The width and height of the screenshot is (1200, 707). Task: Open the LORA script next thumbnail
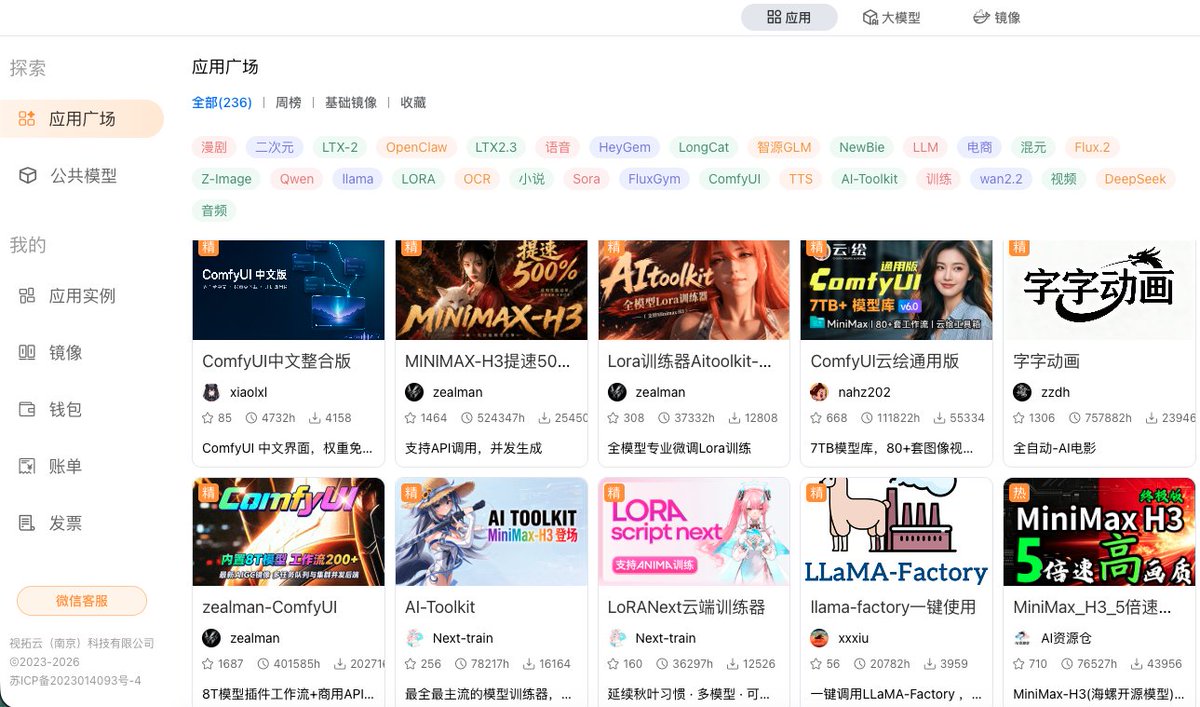[694, 532]
